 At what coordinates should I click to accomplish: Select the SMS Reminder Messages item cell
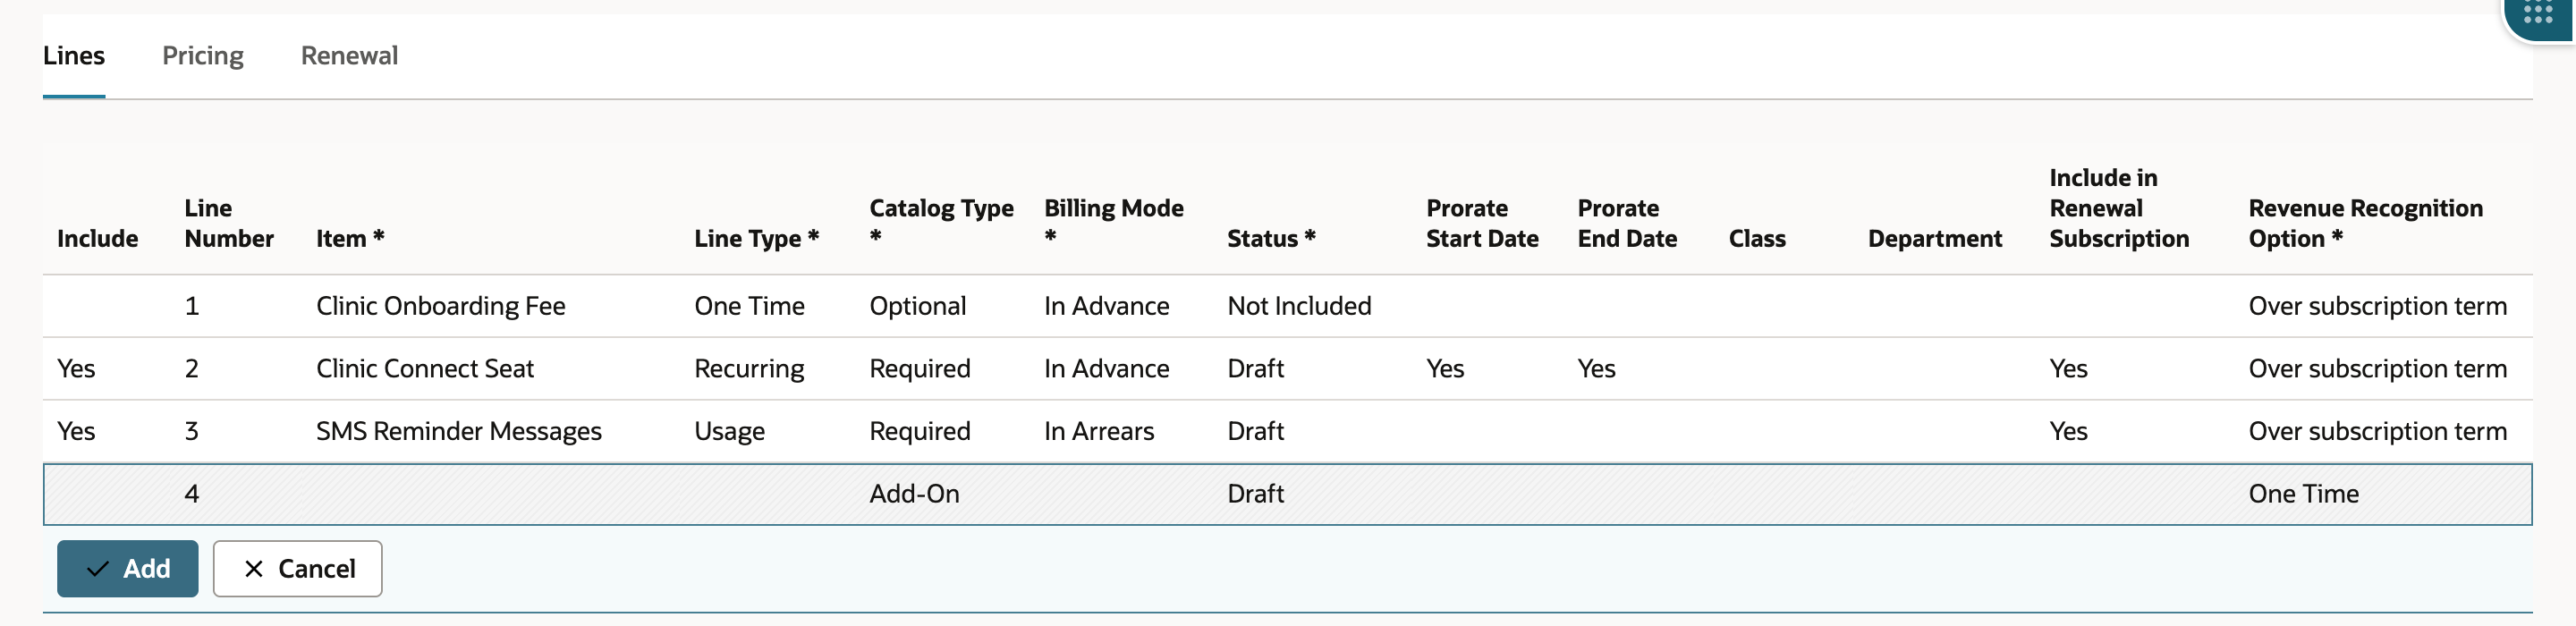(x=459, y=431)
